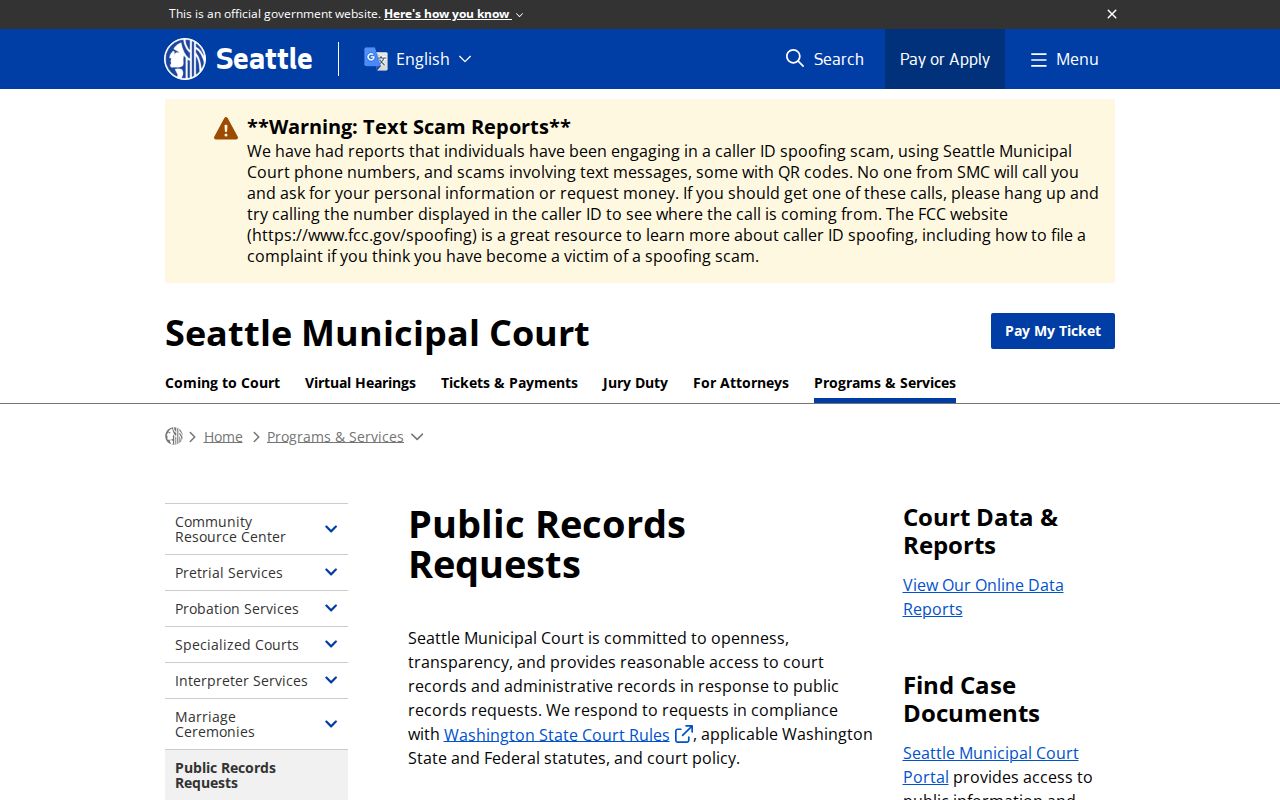
Task: Select Public Records Requests in sidebar
Action: pos(256,775)
